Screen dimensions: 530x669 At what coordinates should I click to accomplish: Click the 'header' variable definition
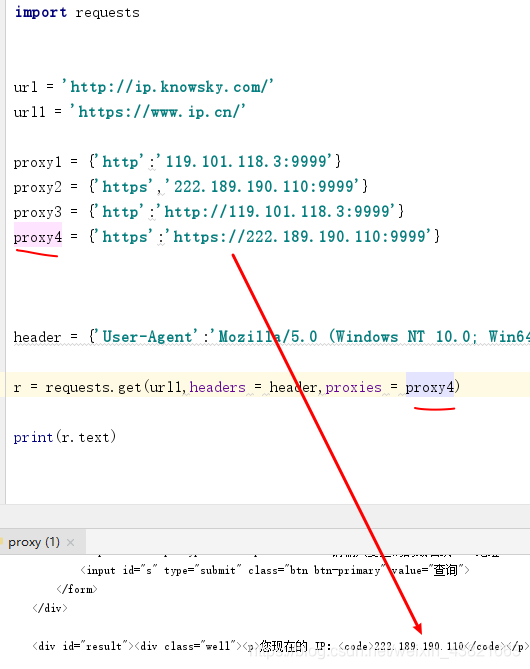(x=37, y=337)
